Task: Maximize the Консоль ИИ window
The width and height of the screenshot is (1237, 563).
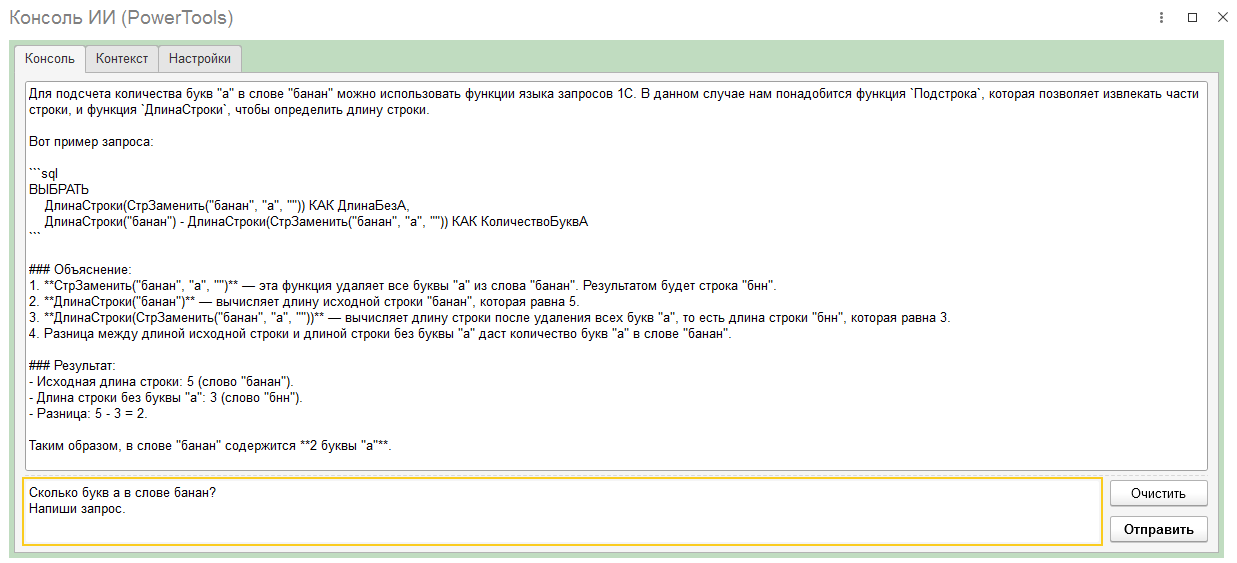Action: coord(1192,18)
